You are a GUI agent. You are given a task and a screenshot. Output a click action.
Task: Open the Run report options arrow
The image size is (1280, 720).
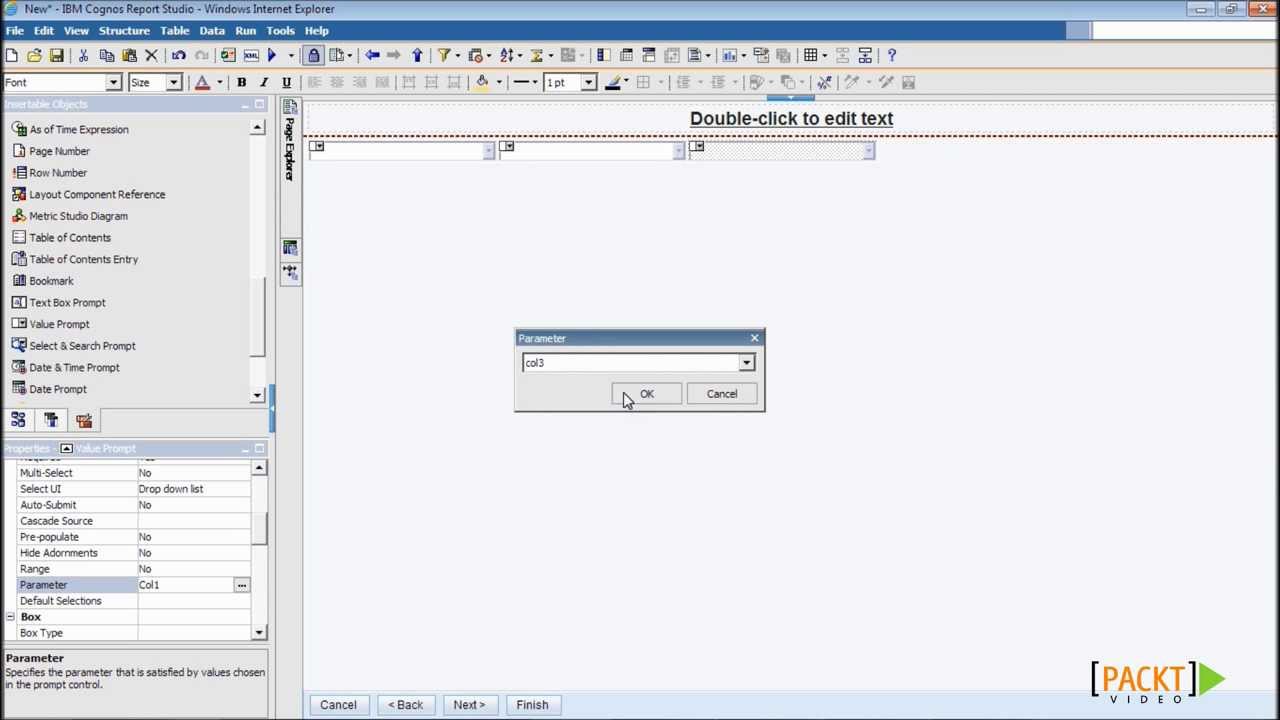(x=291, y=56)
